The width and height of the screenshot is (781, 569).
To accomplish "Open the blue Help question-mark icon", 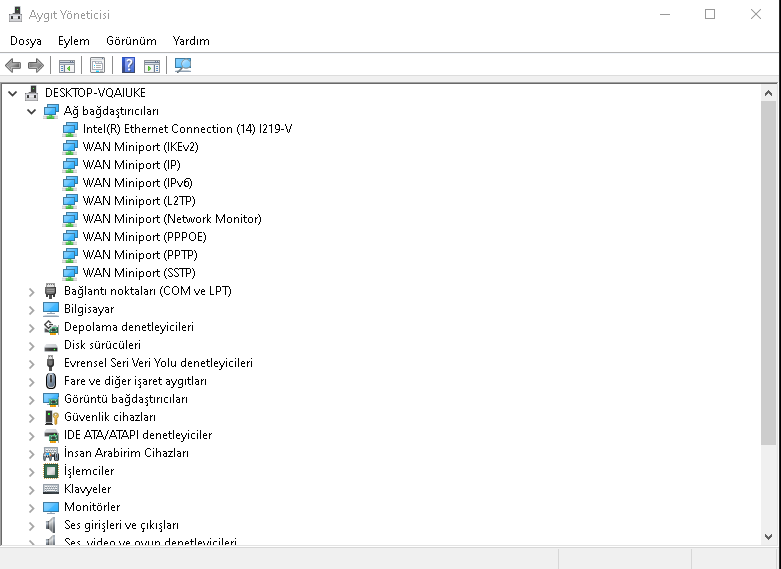I will tap(129, 65).
